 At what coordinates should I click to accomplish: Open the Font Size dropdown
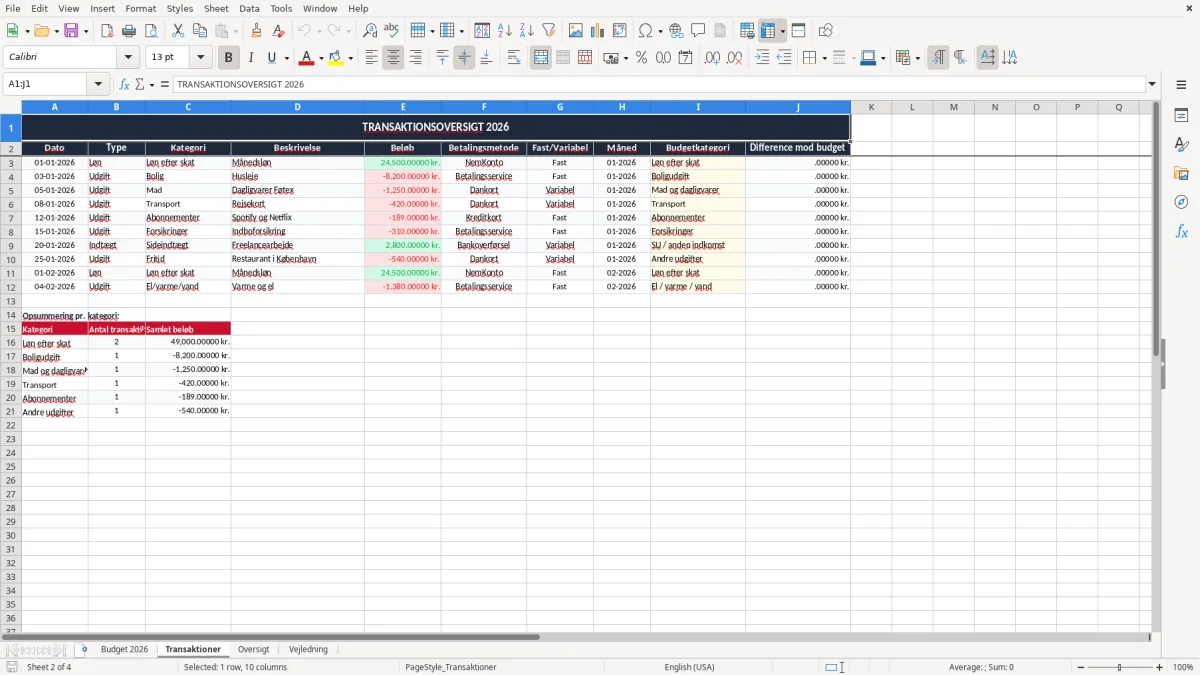click(x=200, y=58)
